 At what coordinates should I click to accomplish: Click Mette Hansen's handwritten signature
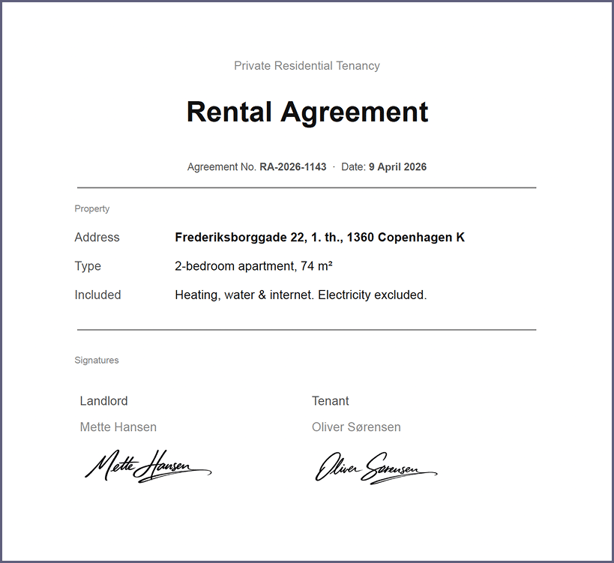[x=147, y=466]
